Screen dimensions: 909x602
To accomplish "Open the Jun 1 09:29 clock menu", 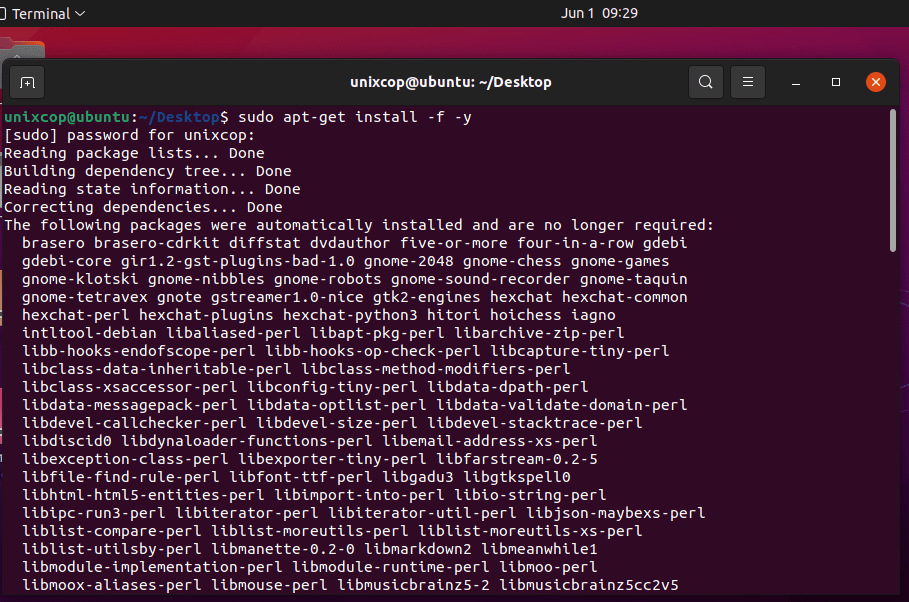I will point(599,13).
